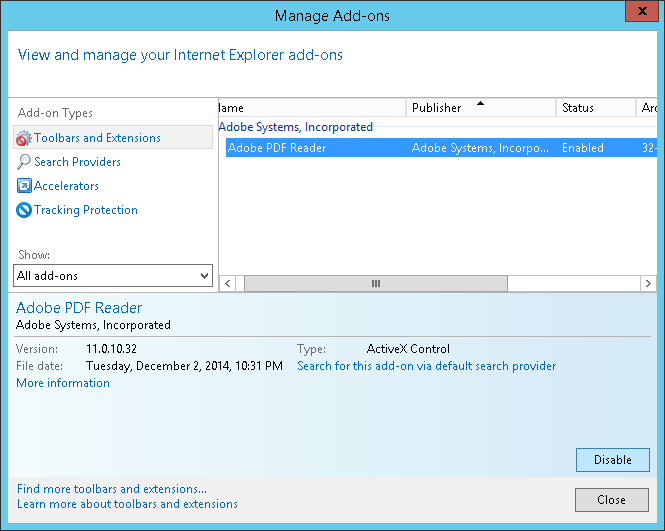Select the Adobe PDF Reader row
The height and width of the screenshot is (531, 665).
point(441,148)
